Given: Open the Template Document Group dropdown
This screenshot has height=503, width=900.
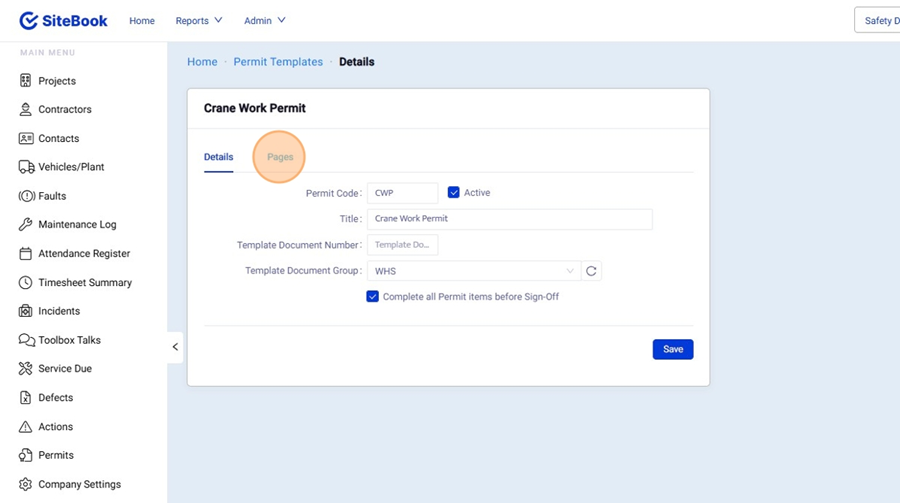Looking at the screenshot, I should pos(473,271).
